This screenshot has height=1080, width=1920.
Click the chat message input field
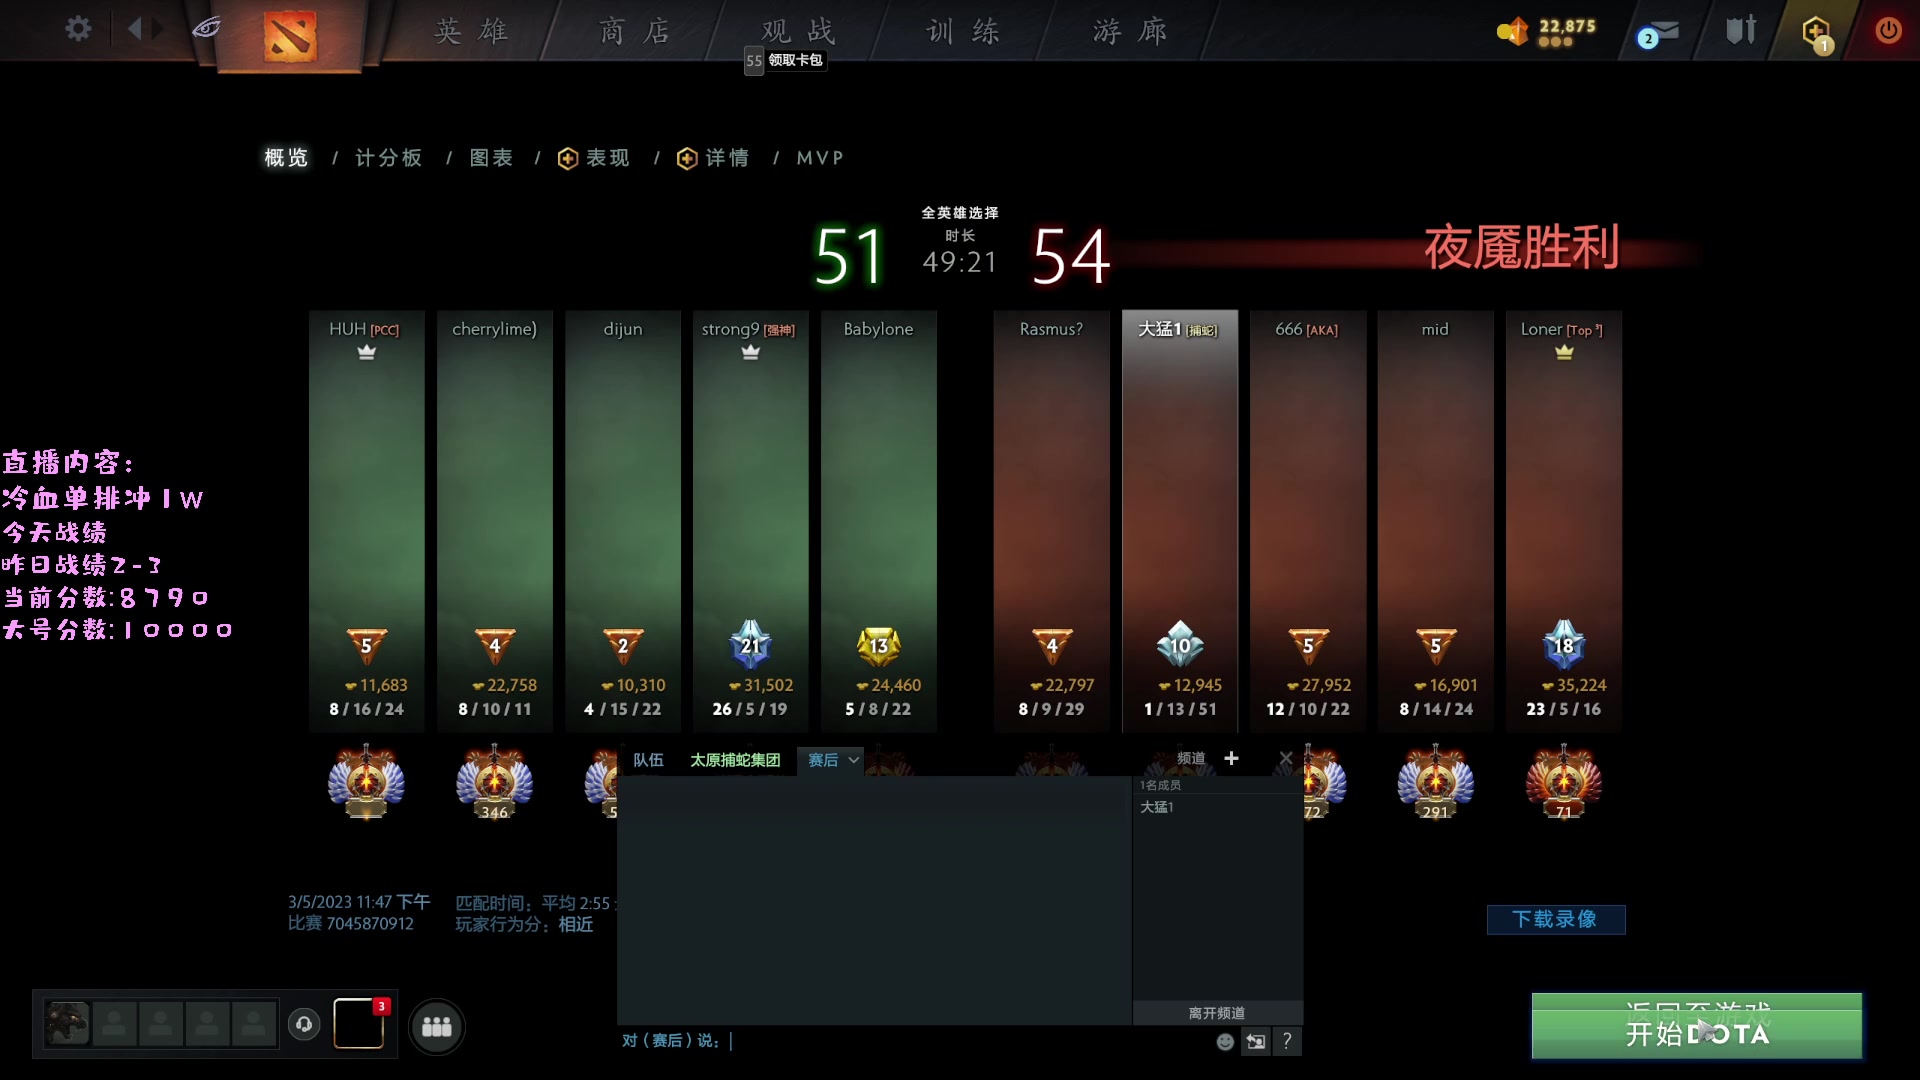click(x=960, y=1041)
